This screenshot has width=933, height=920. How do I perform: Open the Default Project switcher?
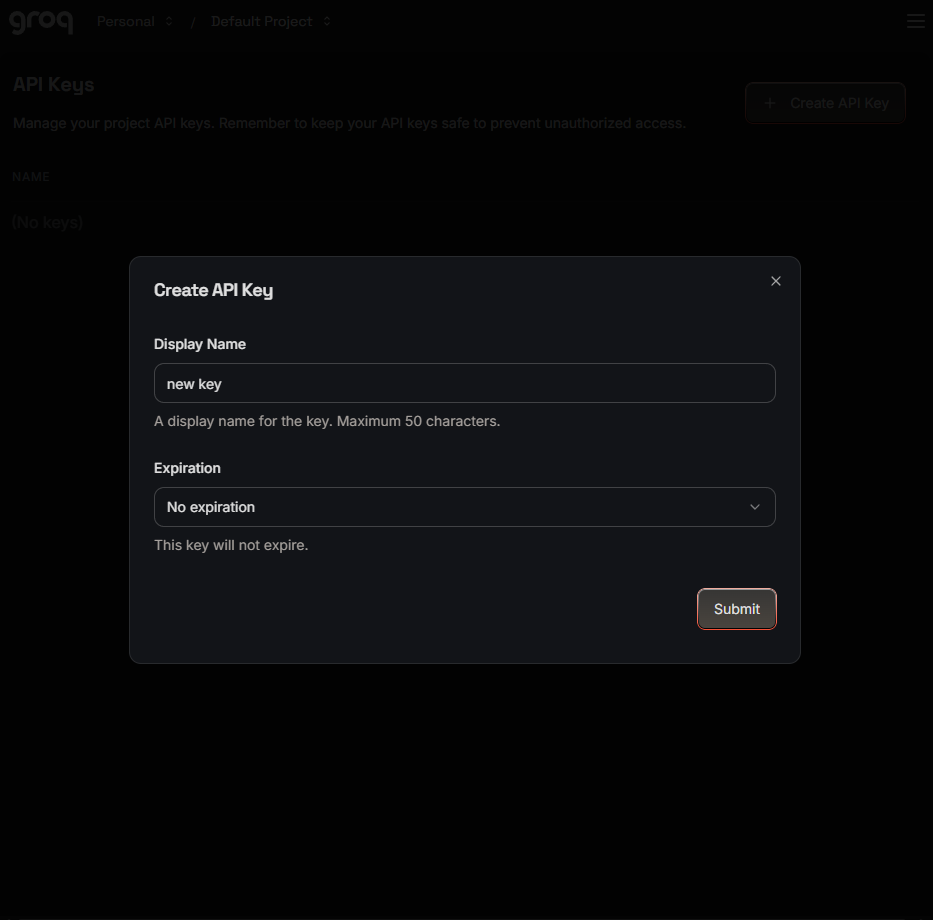pos(271,21)
